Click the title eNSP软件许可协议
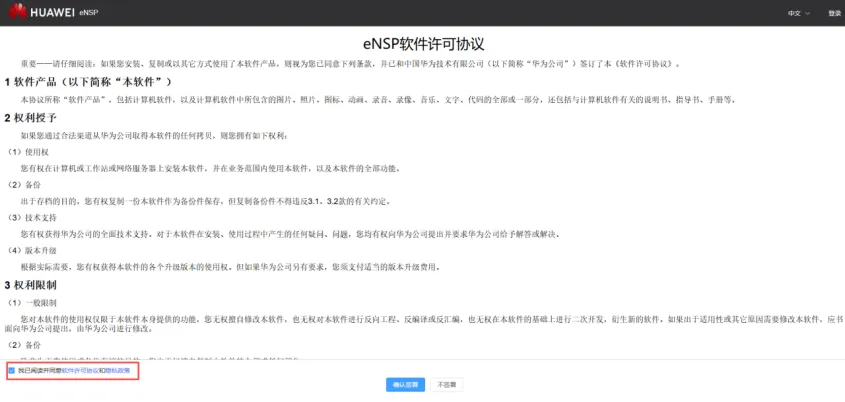This screenshot has width=845, height=402. (422, 44)
